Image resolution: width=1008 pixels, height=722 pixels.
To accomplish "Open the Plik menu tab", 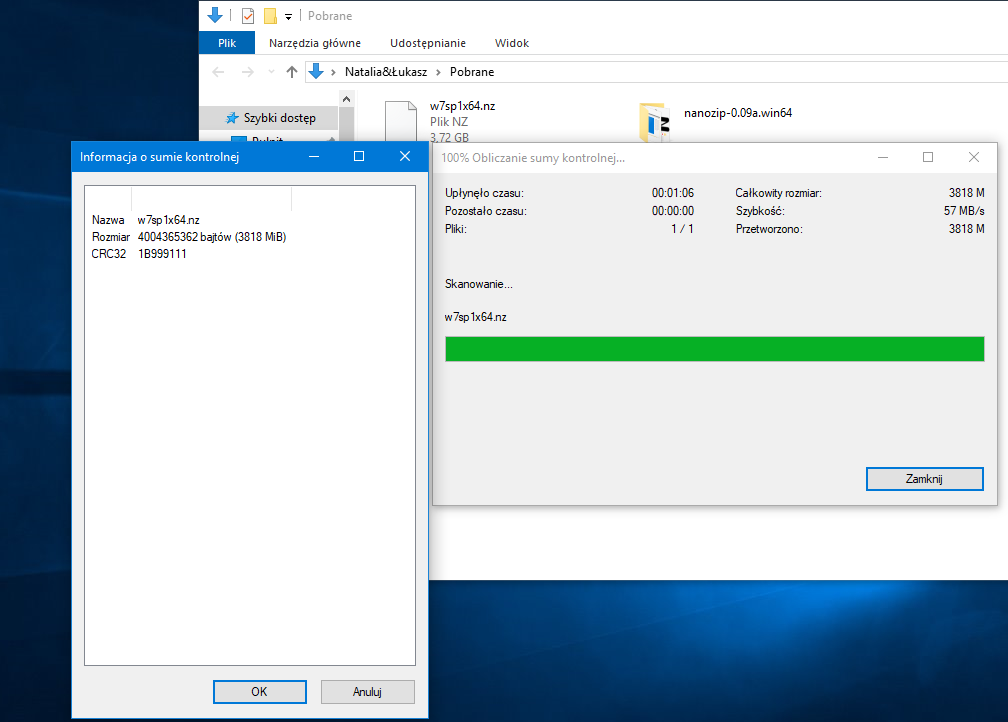I will 225,43.
